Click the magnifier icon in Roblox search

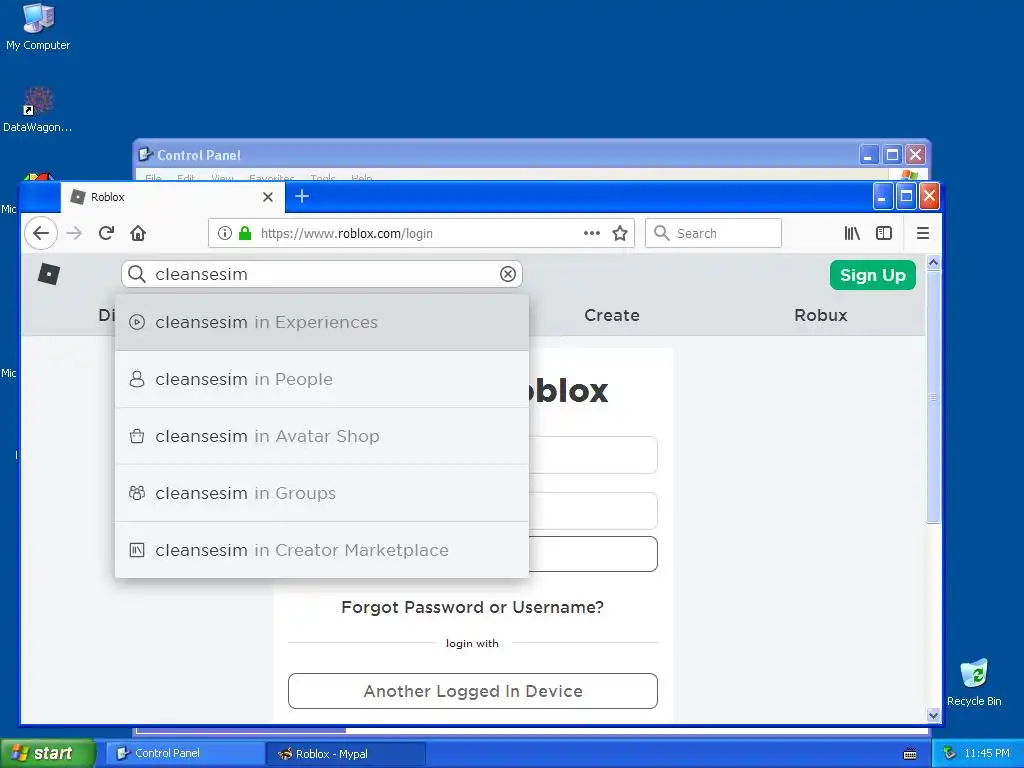pos(136,274)
